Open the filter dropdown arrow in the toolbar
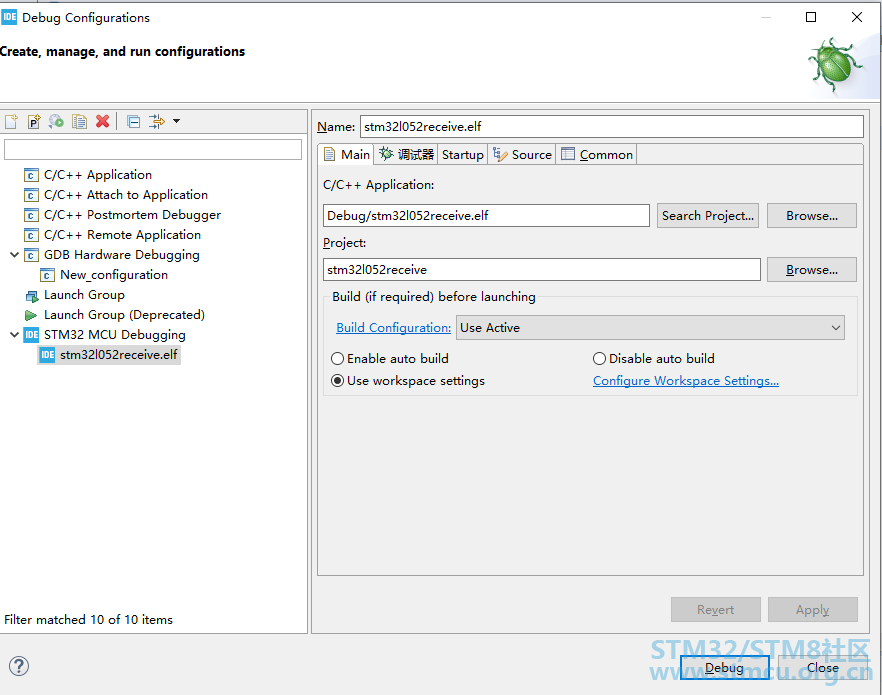This screenshot has width=882, height=695. coord(177,121)
